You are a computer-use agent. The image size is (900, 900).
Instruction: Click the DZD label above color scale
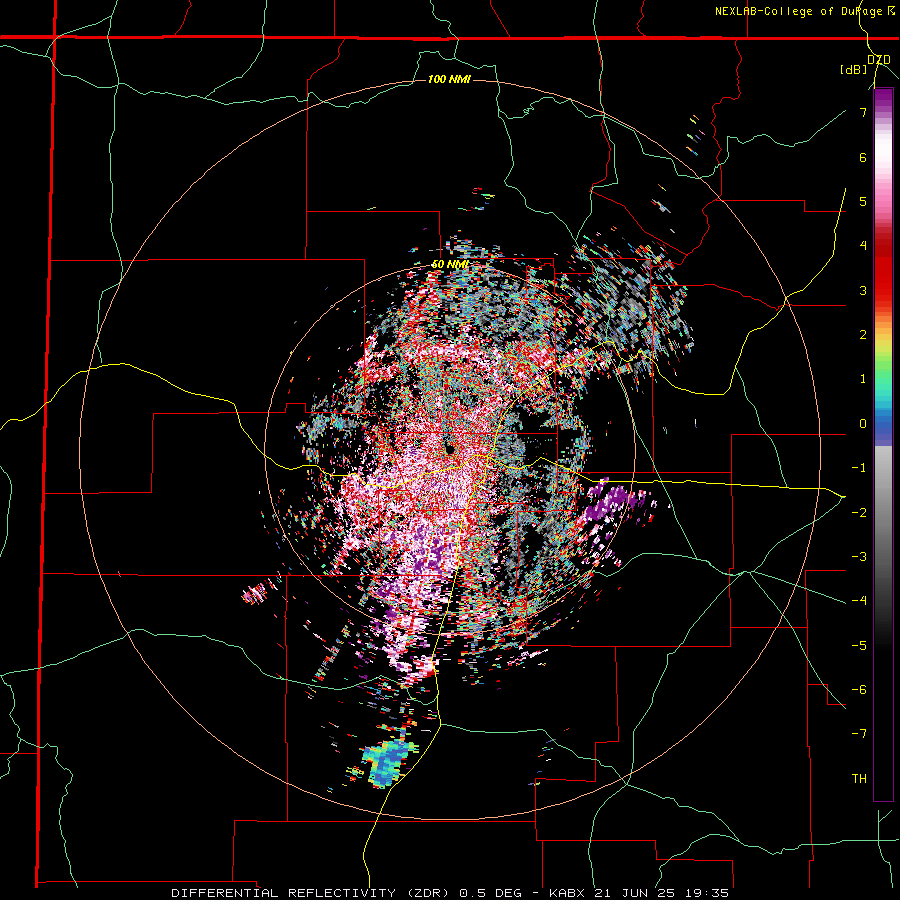[x=879, y=60]
